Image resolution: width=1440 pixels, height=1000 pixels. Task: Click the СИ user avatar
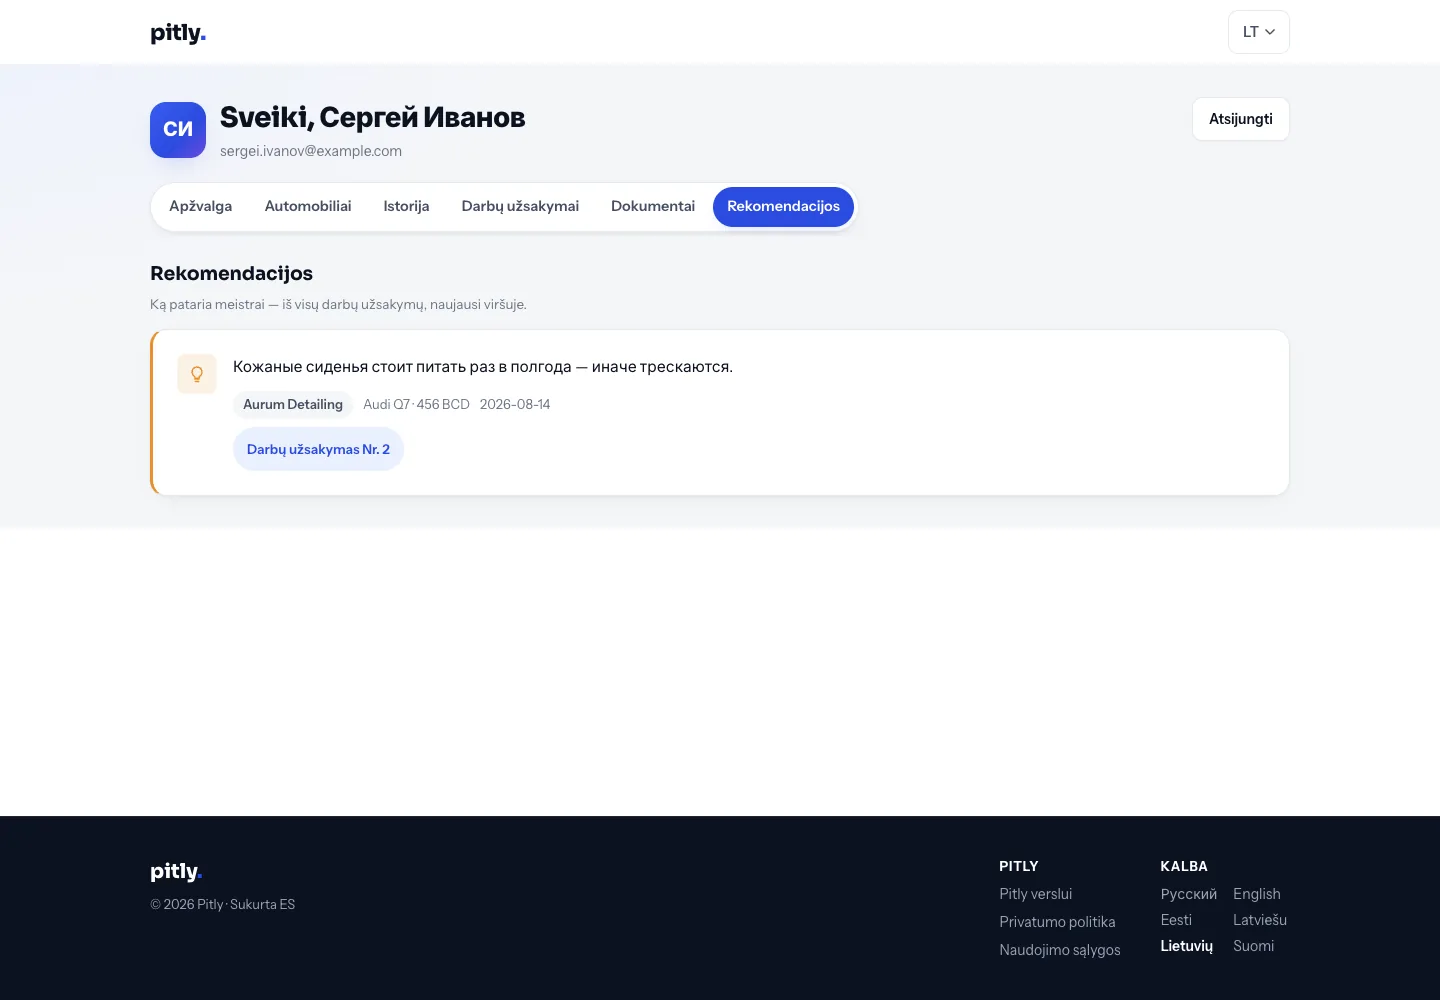[178, 130]
